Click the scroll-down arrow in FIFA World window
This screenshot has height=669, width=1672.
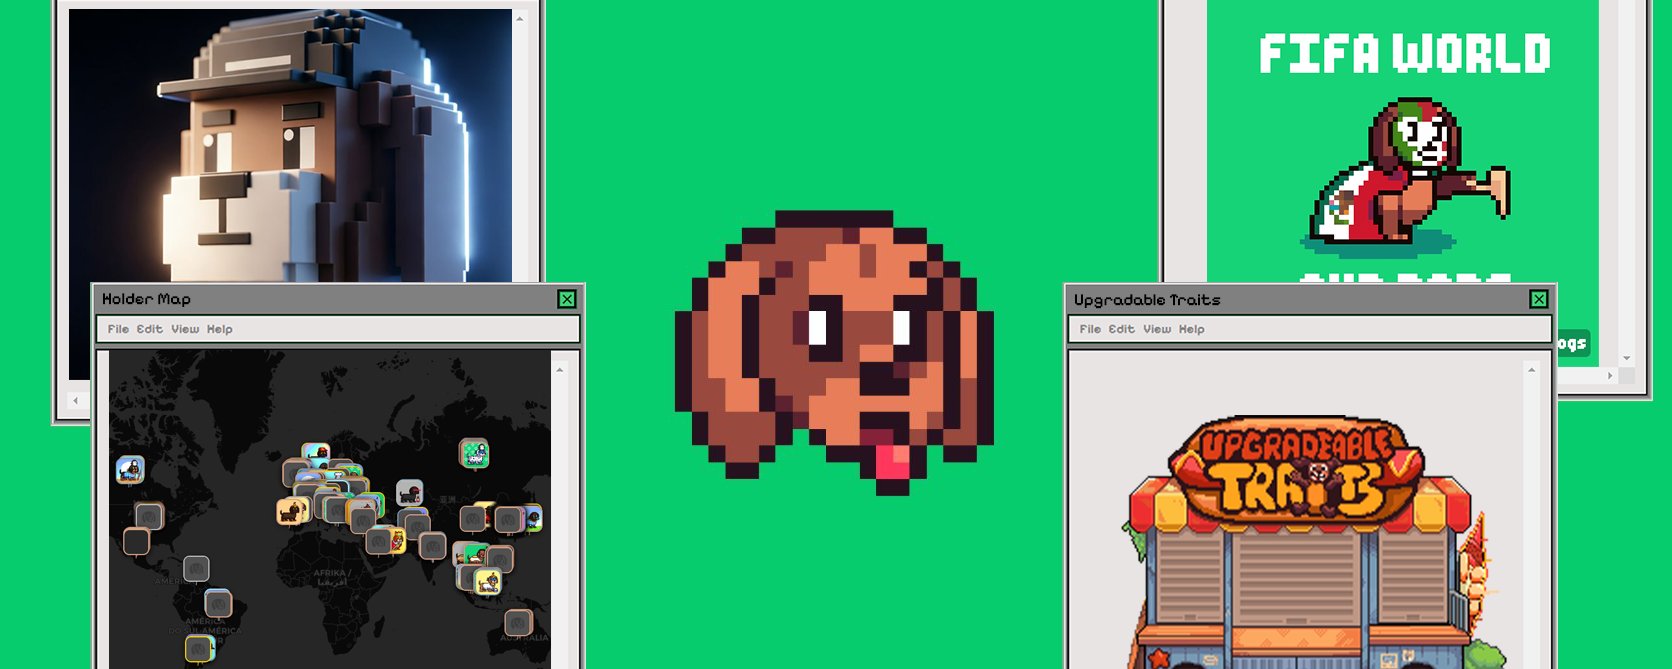coord(1627,357)
